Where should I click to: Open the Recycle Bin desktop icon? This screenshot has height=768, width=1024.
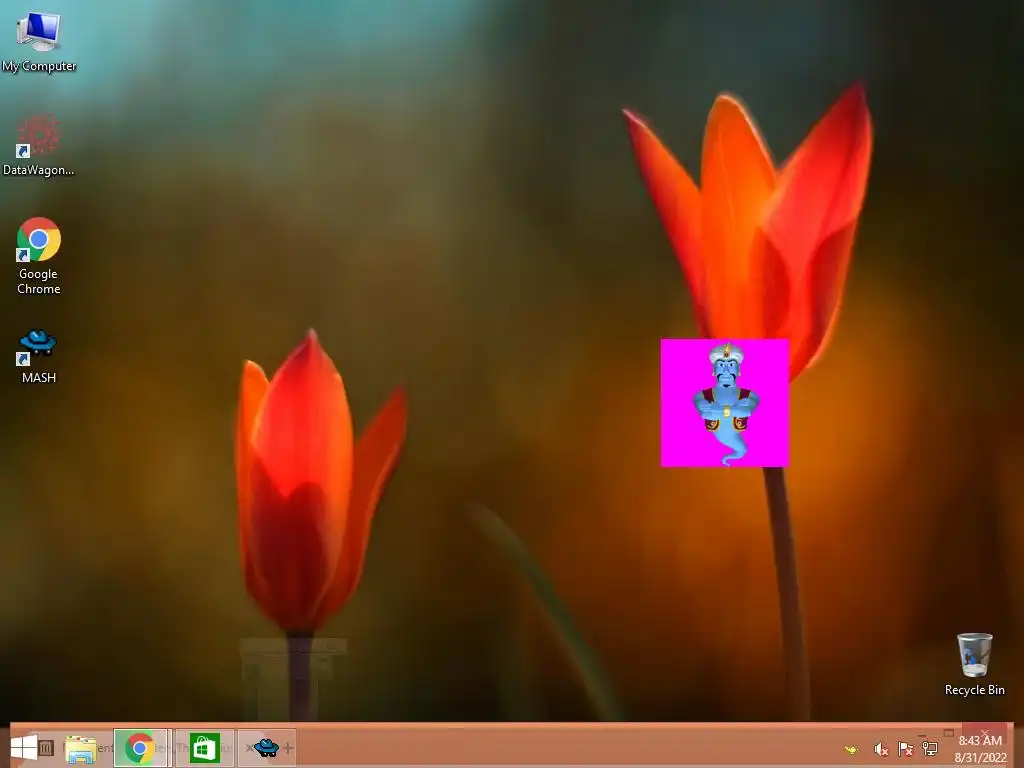[x=974, y=664]
